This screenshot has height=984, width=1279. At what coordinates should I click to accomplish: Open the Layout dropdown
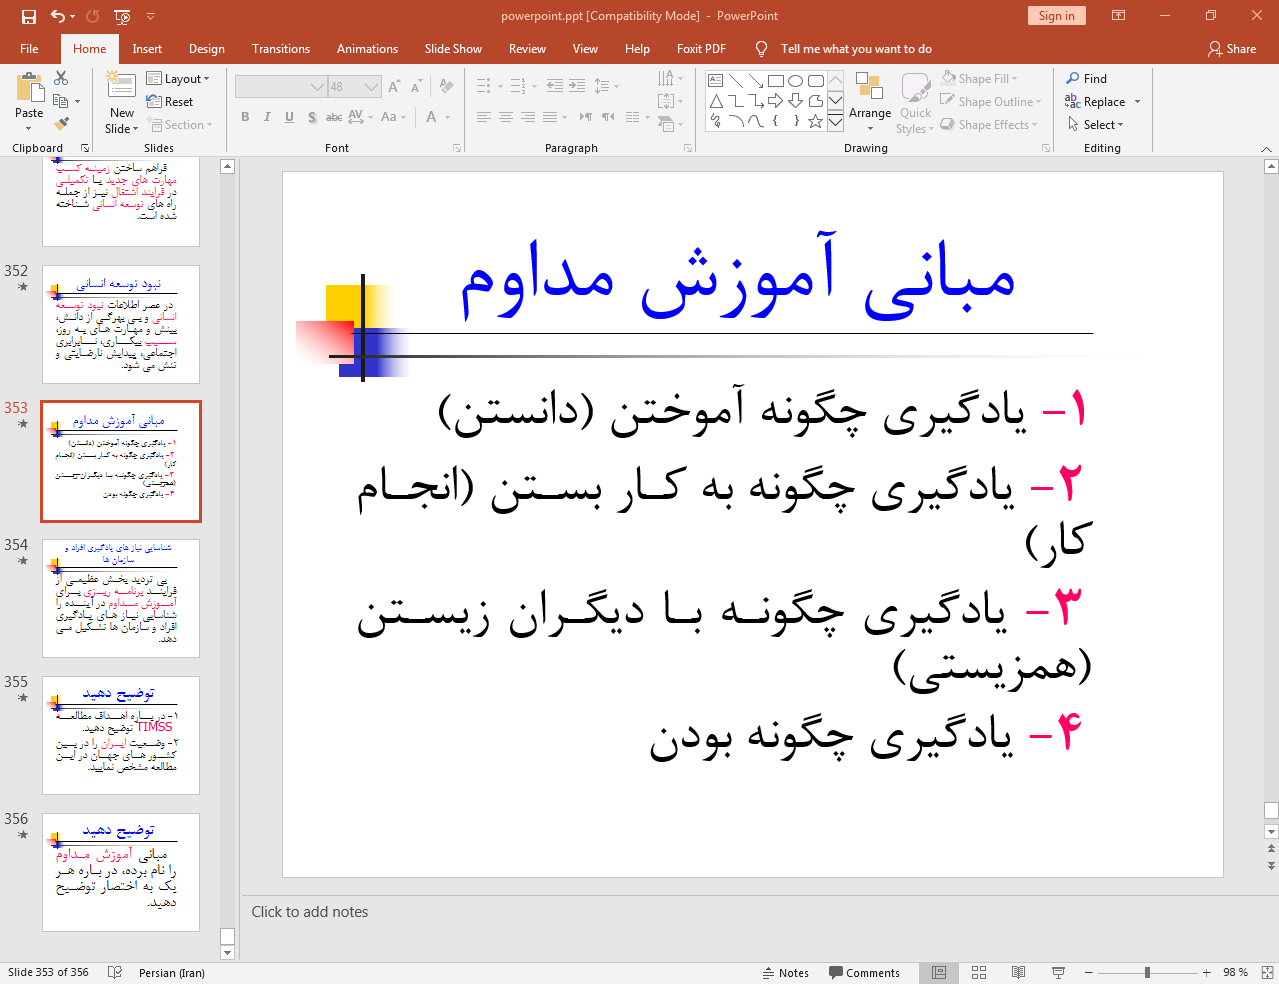point(178,78)
